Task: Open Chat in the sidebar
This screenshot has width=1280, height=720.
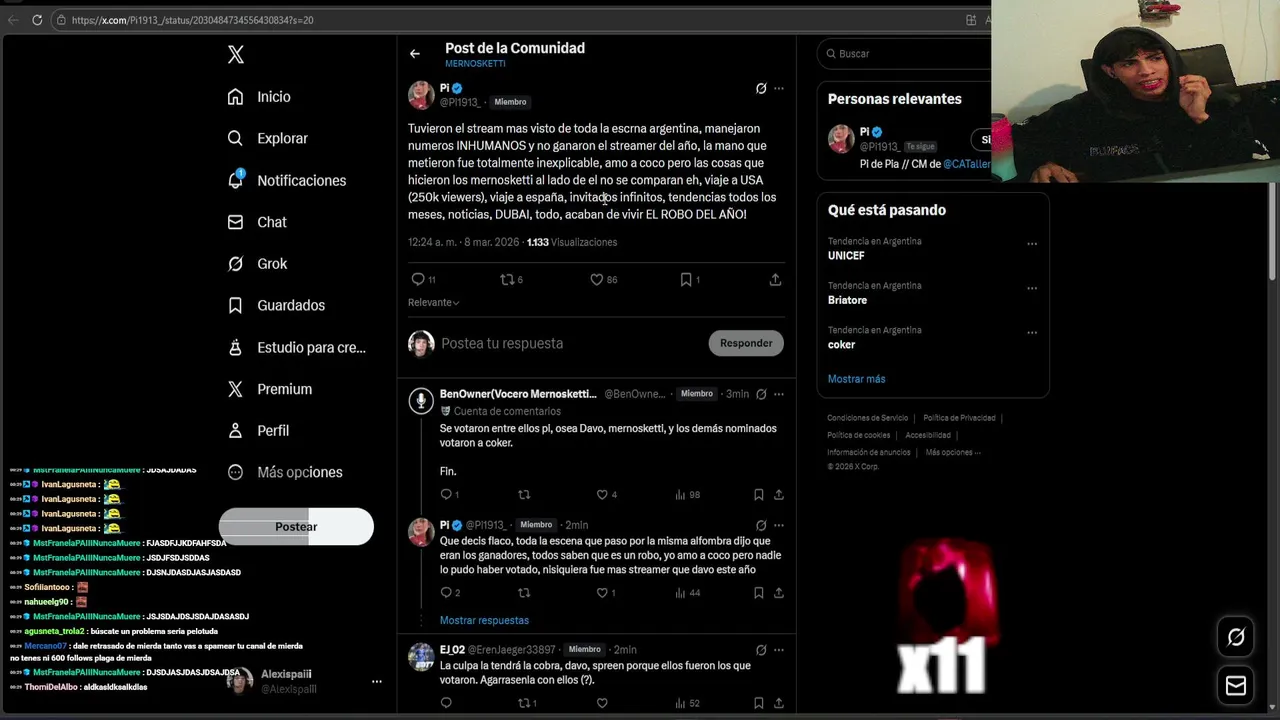Action: [x=257, y=222]
